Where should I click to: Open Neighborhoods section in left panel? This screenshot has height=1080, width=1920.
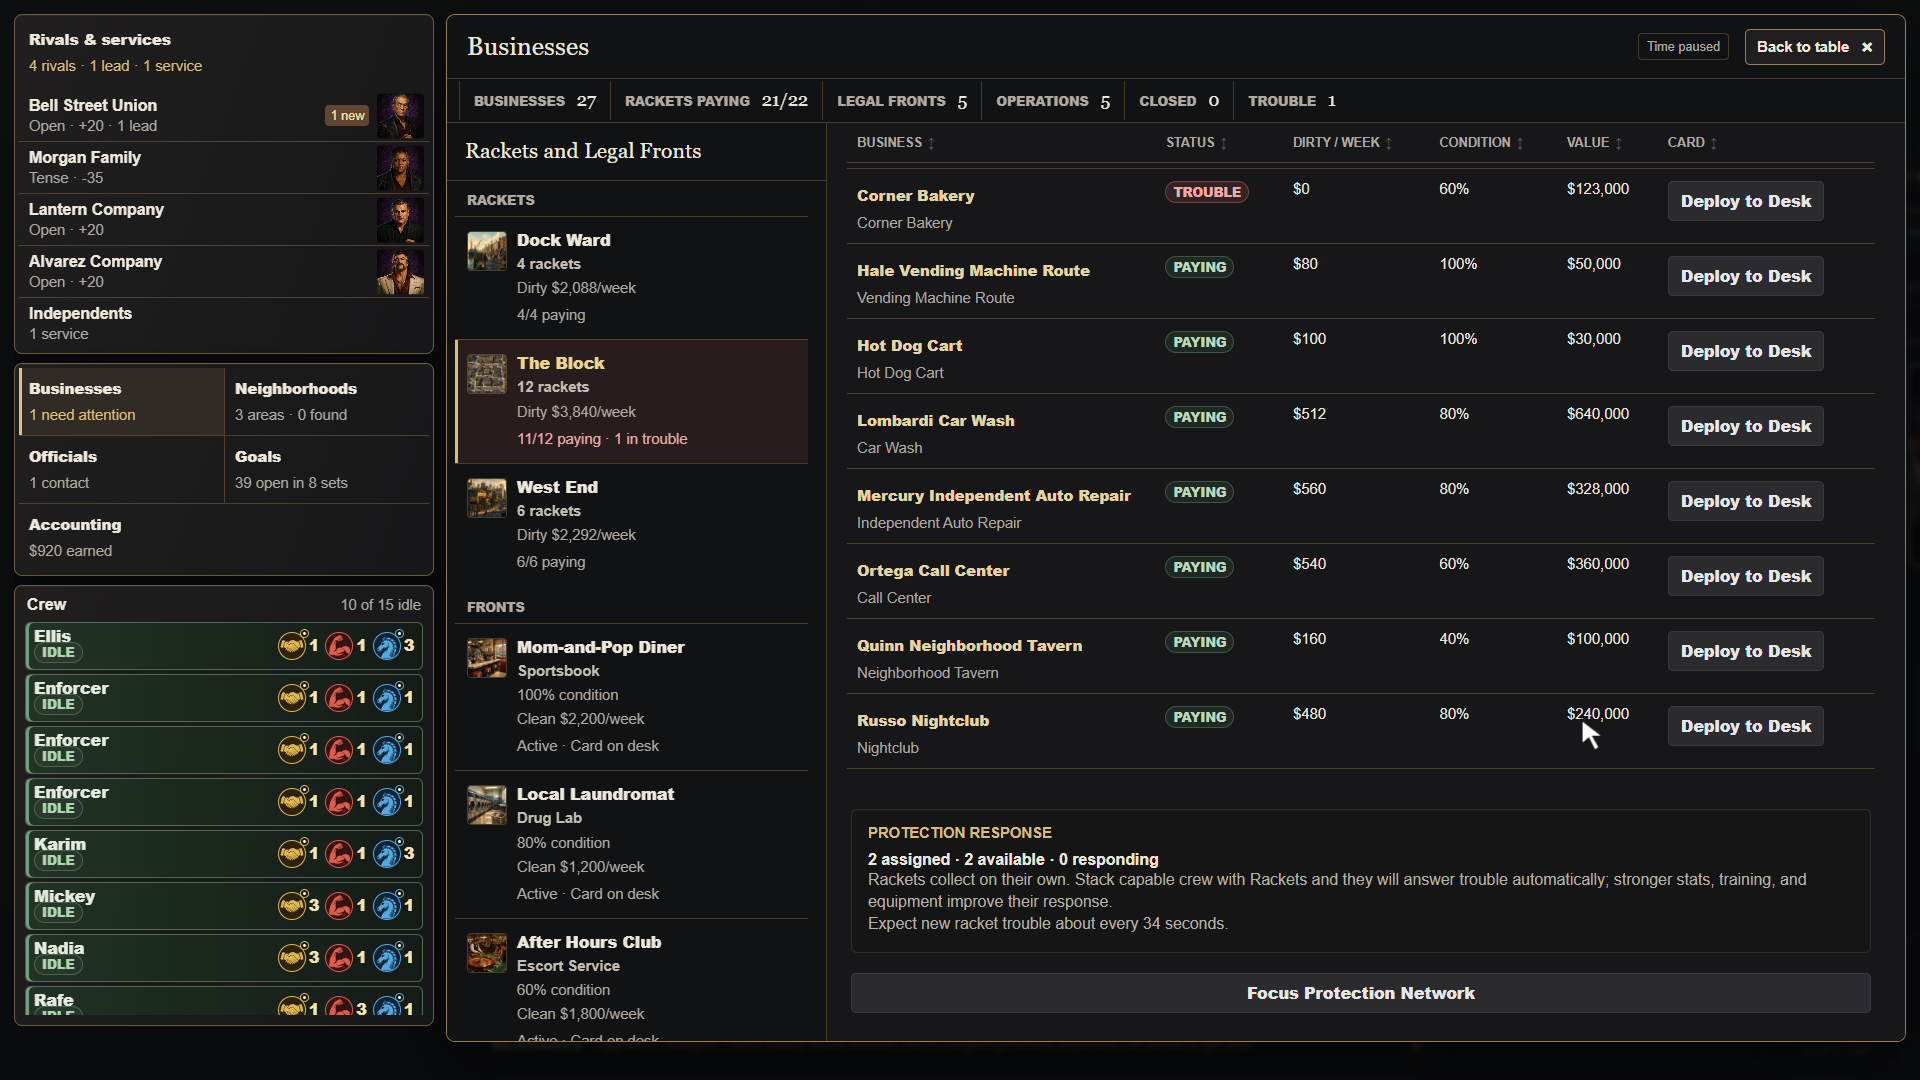(x=328, y=401)
